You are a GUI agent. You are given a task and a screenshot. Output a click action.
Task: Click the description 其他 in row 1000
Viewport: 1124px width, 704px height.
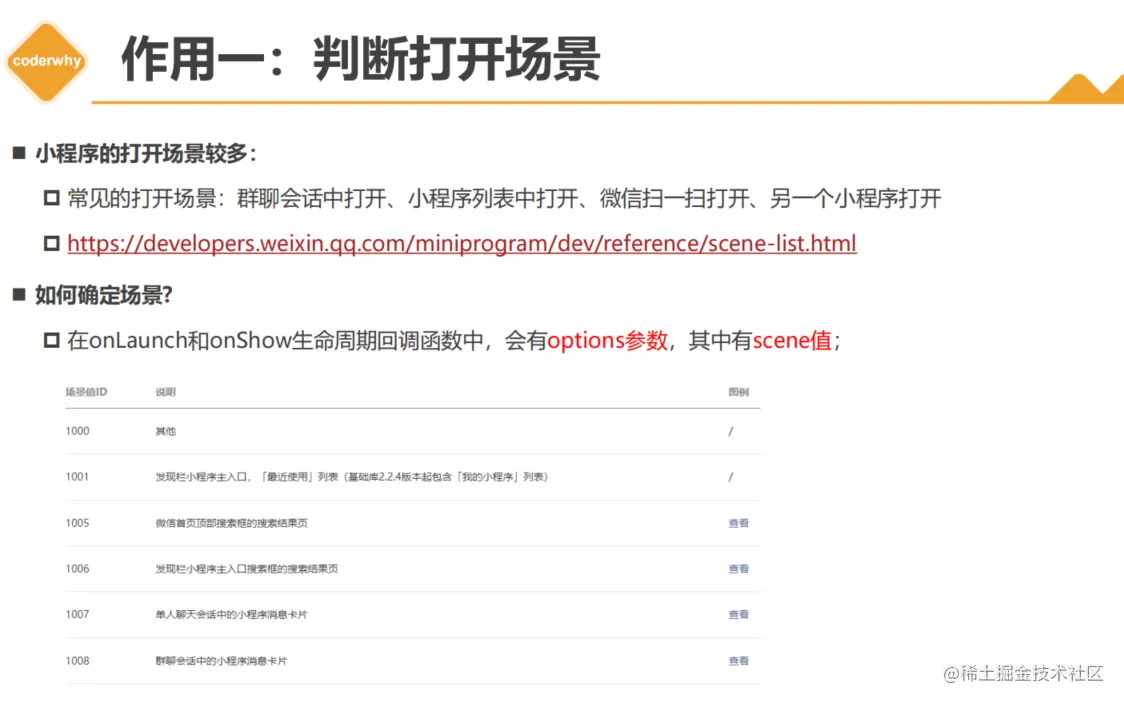[x=166, y=432]
